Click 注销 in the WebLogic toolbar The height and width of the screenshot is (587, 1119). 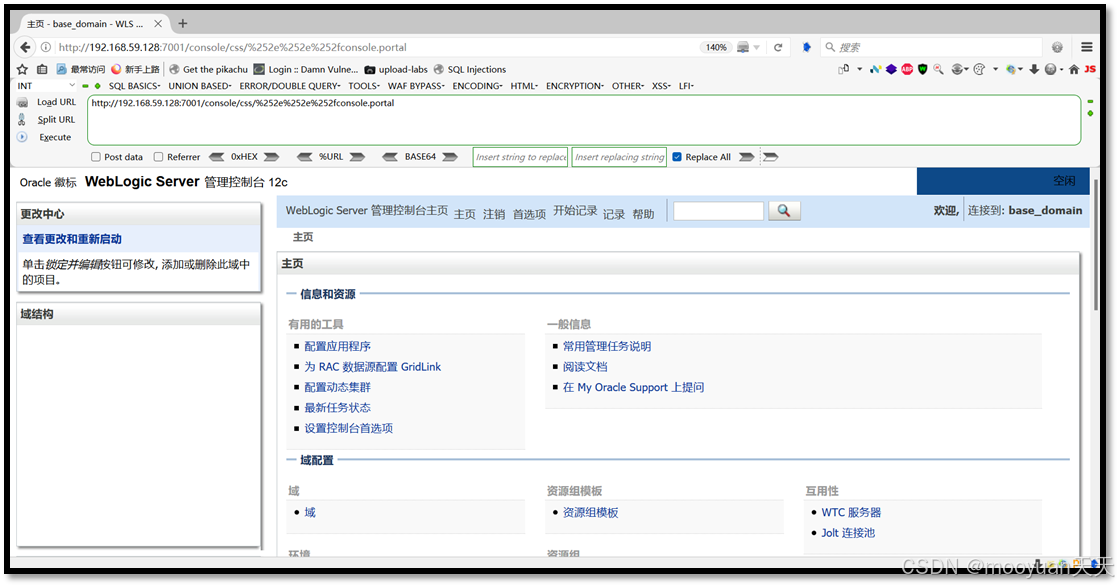coord(494,214)
